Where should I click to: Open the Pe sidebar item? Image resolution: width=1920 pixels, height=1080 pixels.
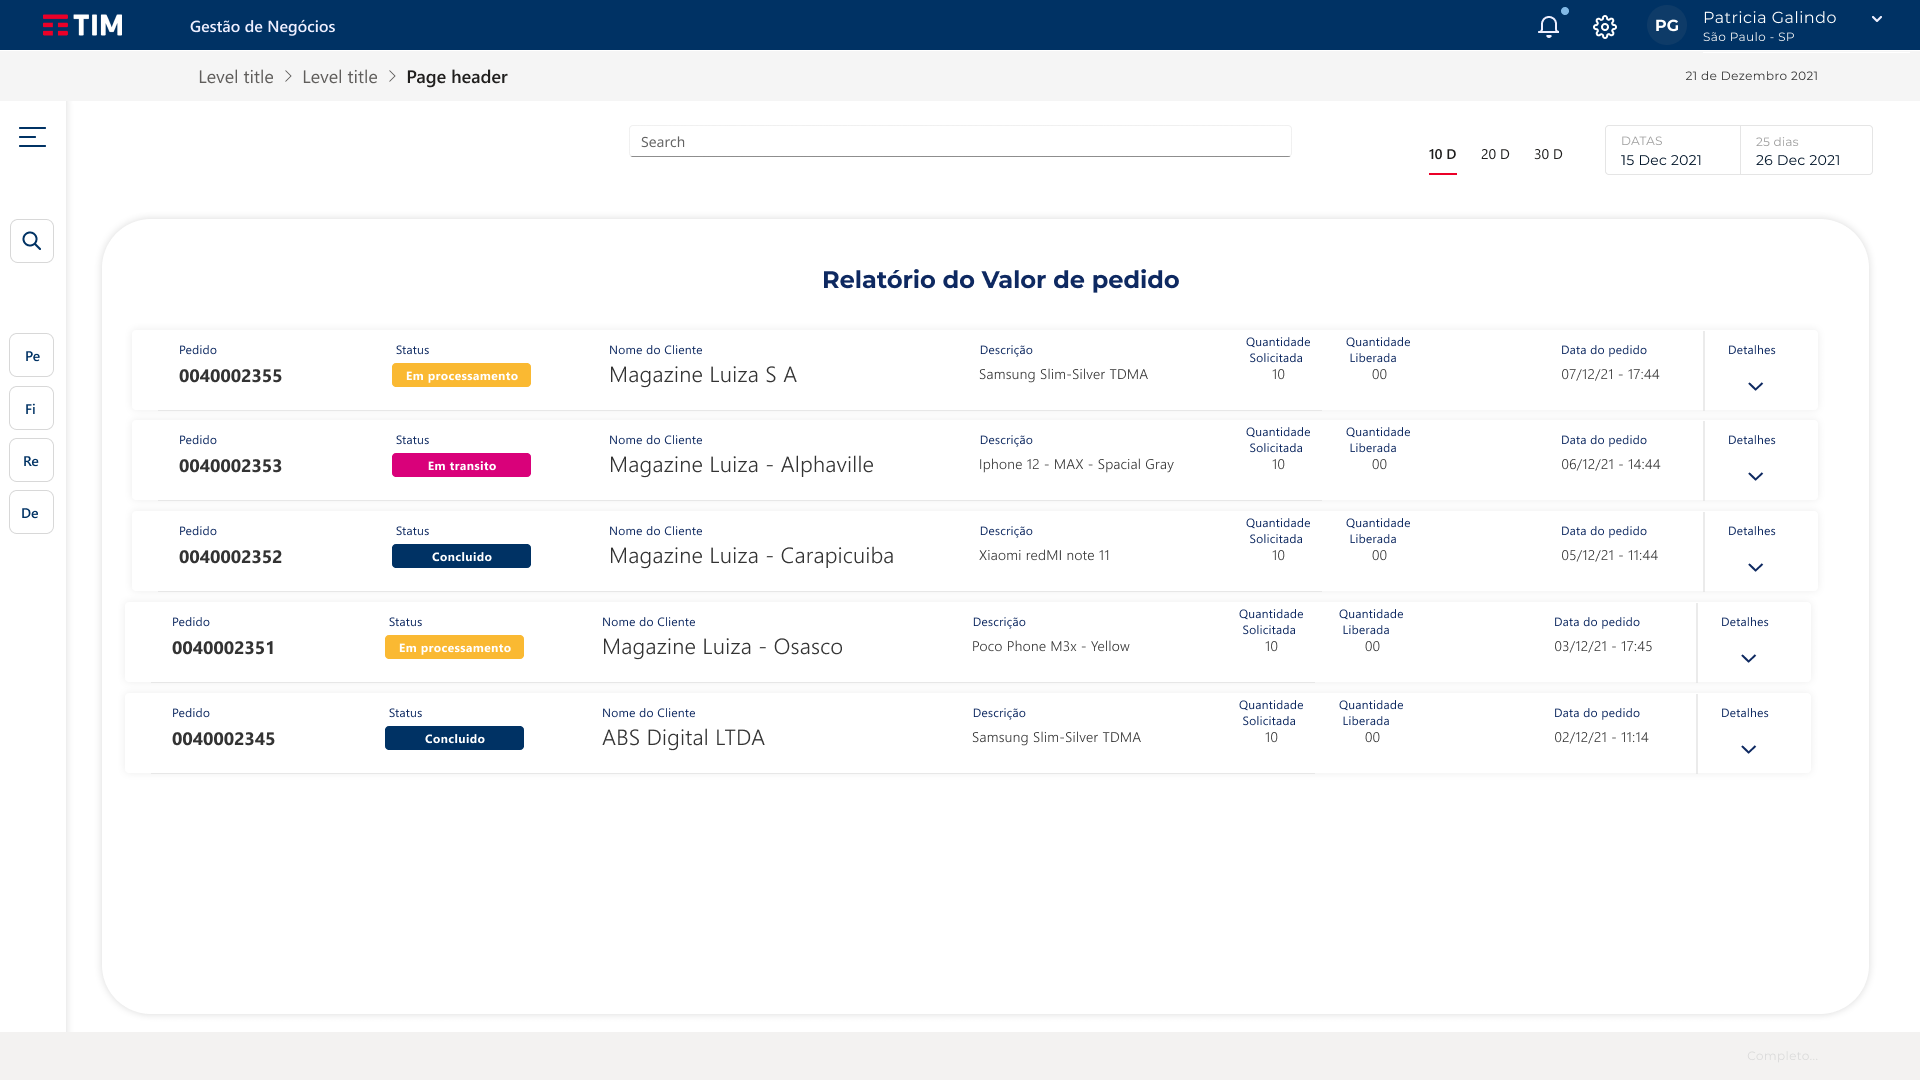coord(32,356)
